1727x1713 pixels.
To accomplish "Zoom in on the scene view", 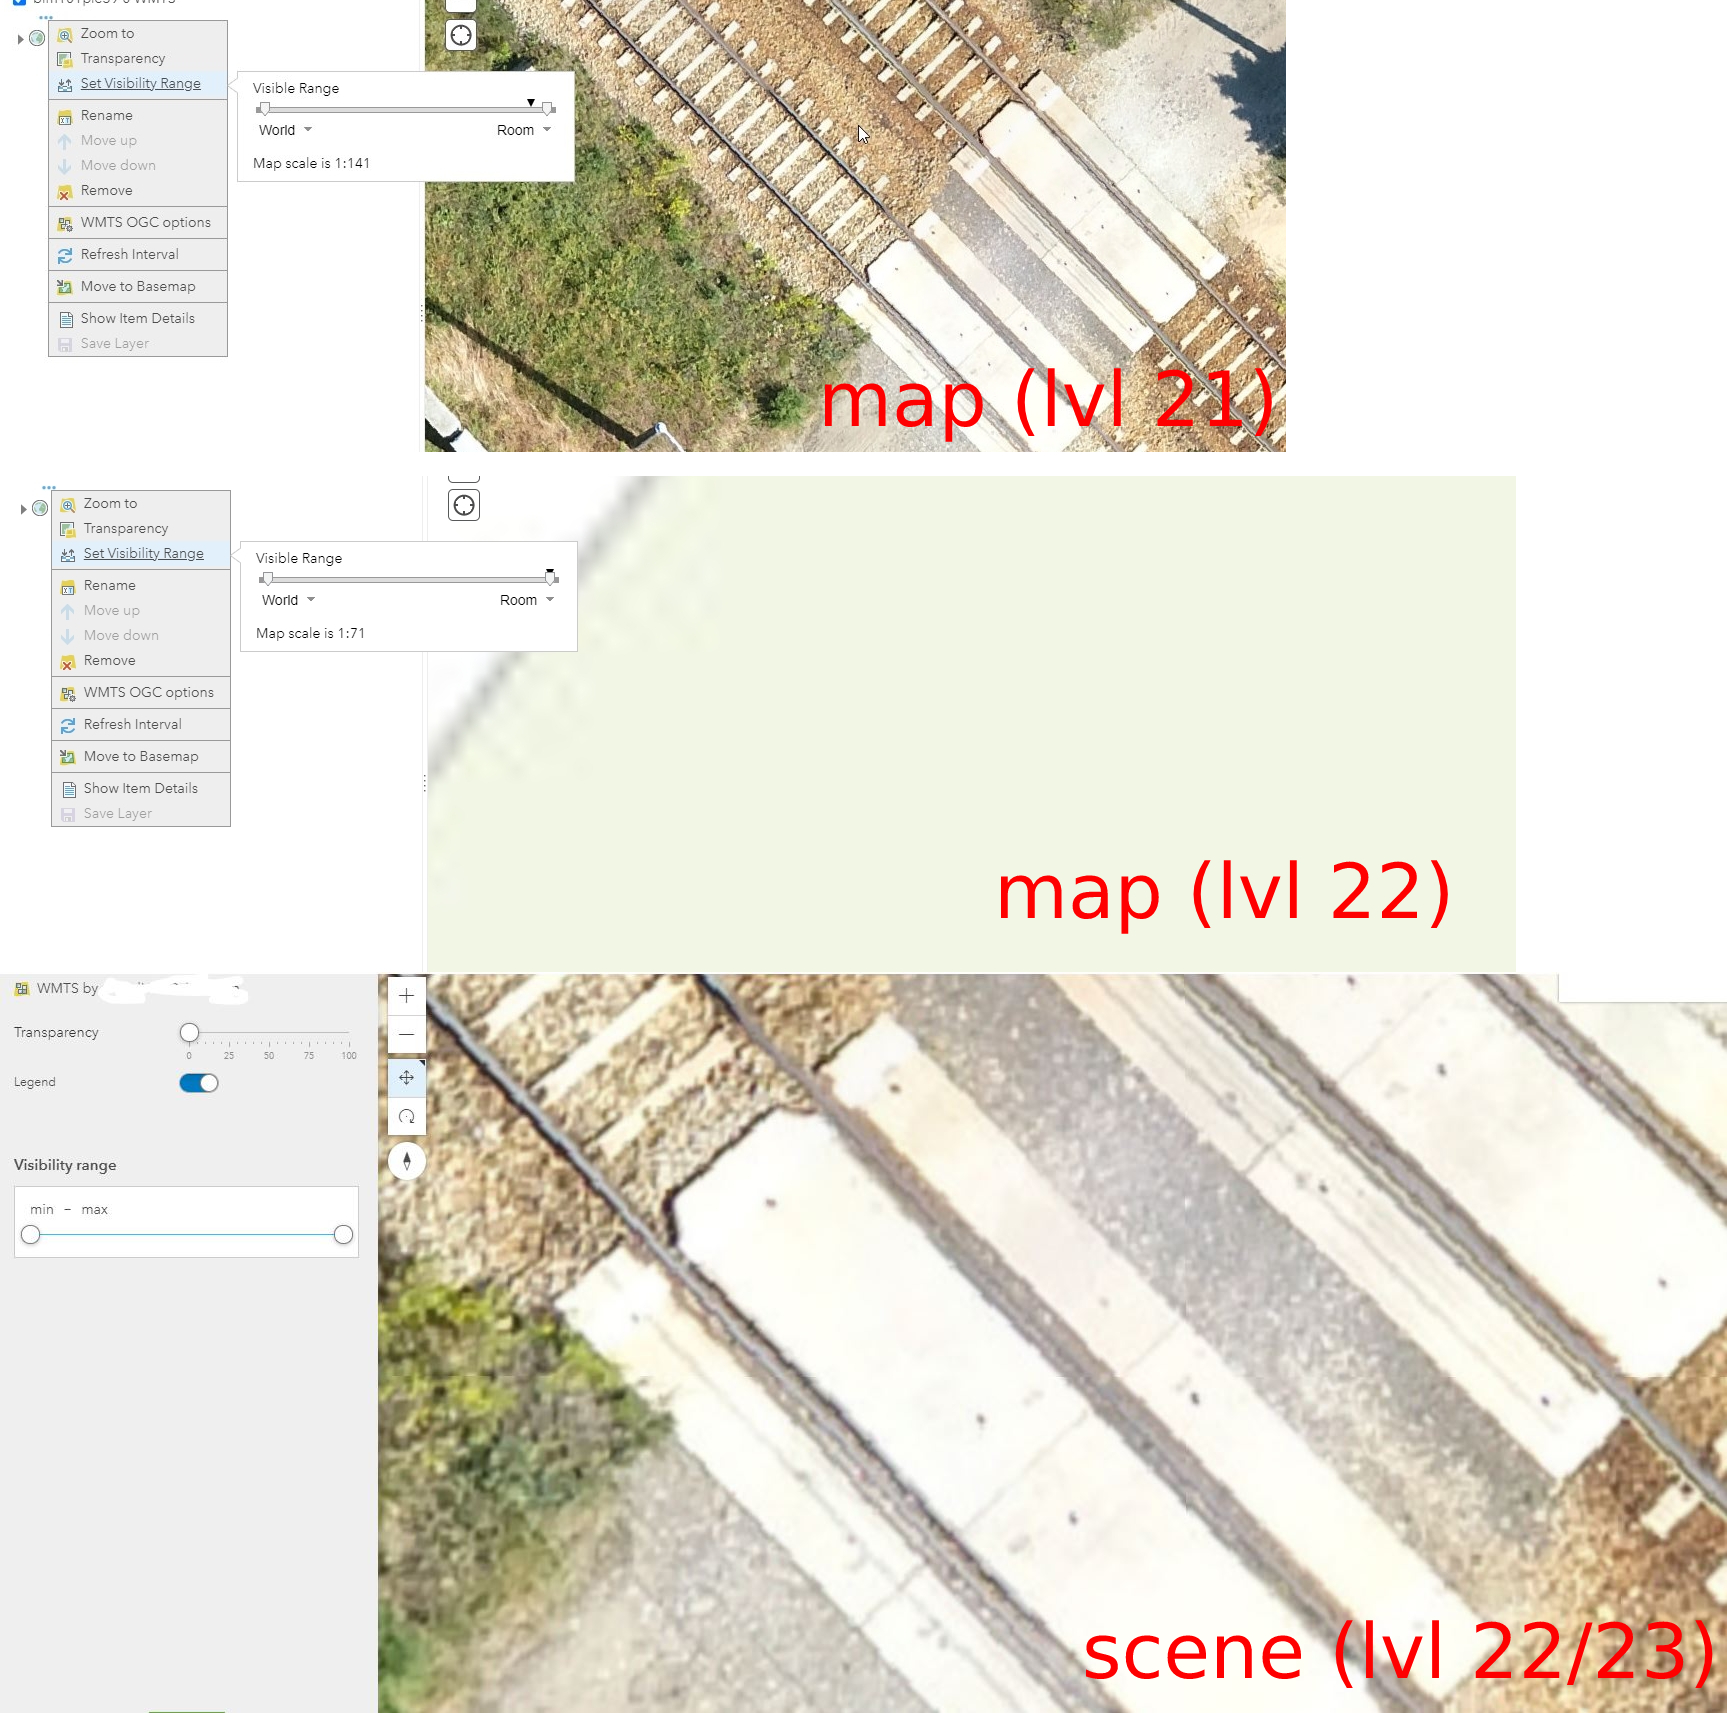I will coord(407,996).
